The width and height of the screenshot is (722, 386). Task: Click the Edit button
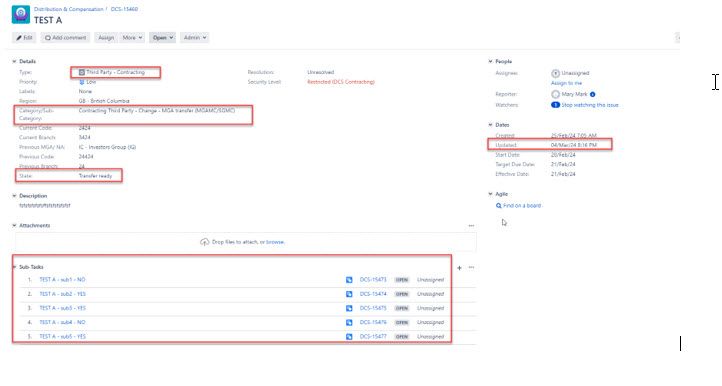(x=24, y=38)
